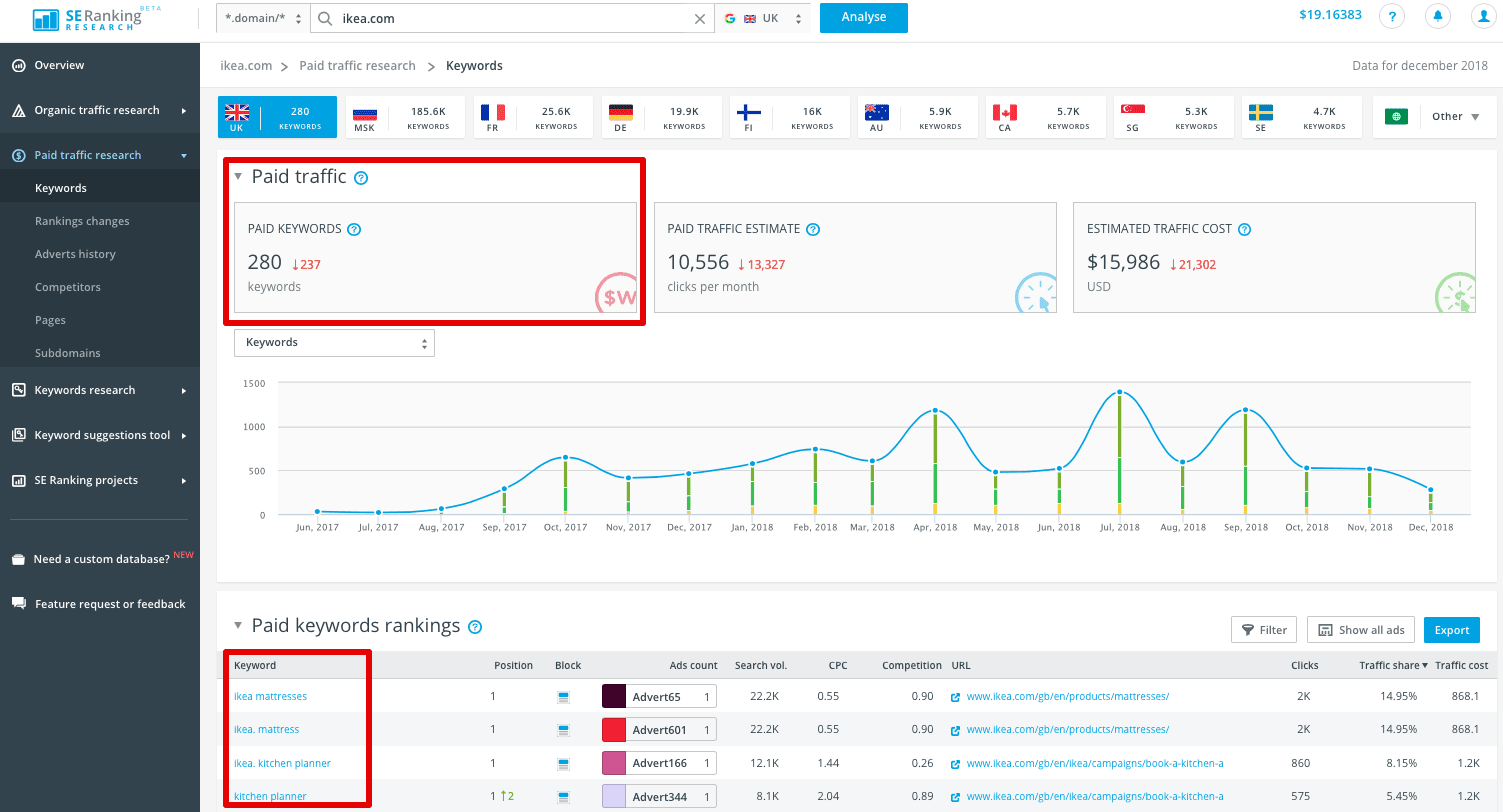Click inside the ikea.com domain search field

pos(513,18)
